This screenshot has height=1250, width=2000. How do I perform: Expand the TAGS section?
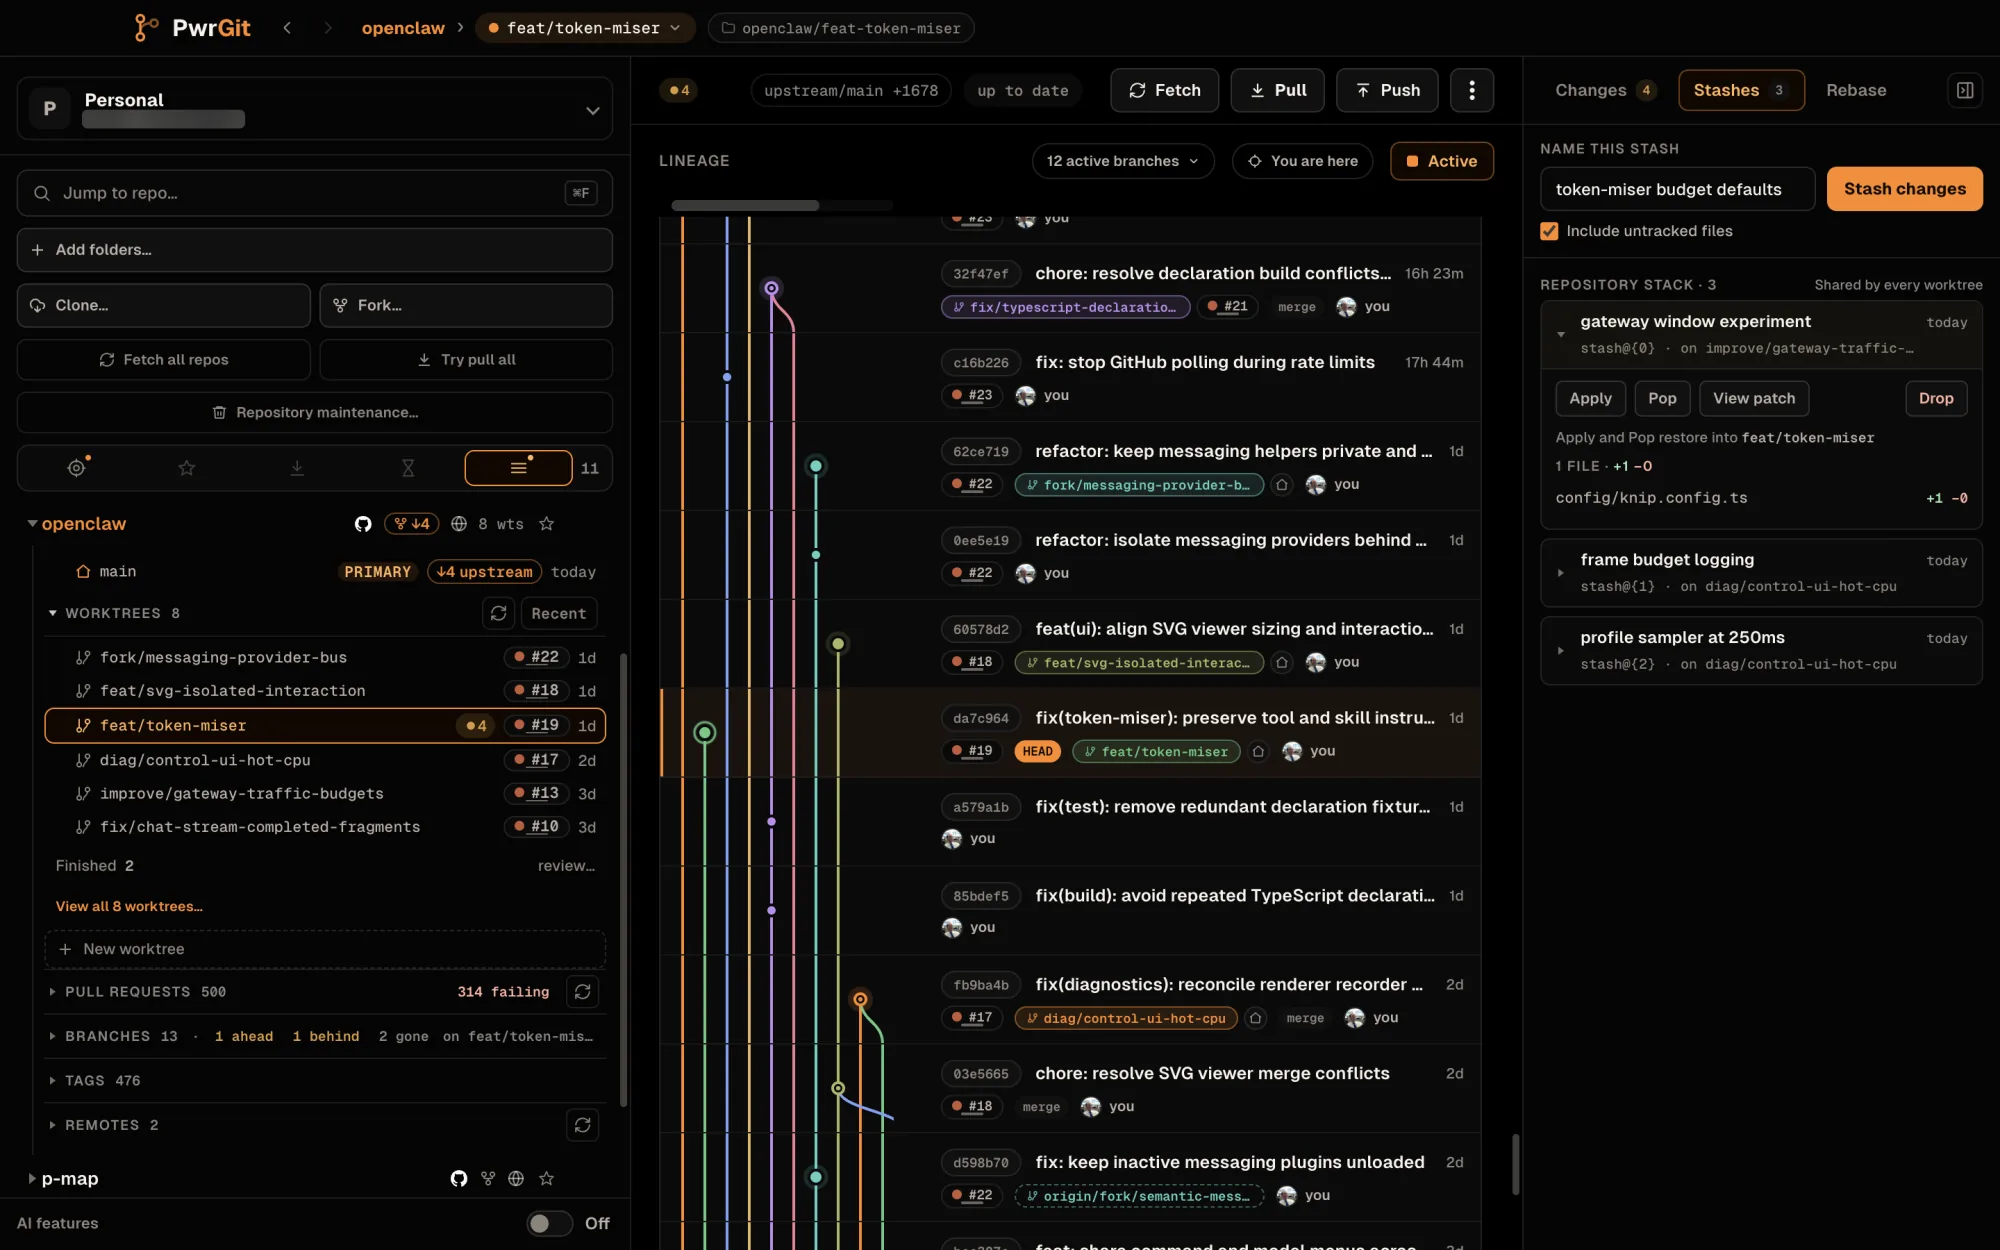click(x=52, y=1081)
